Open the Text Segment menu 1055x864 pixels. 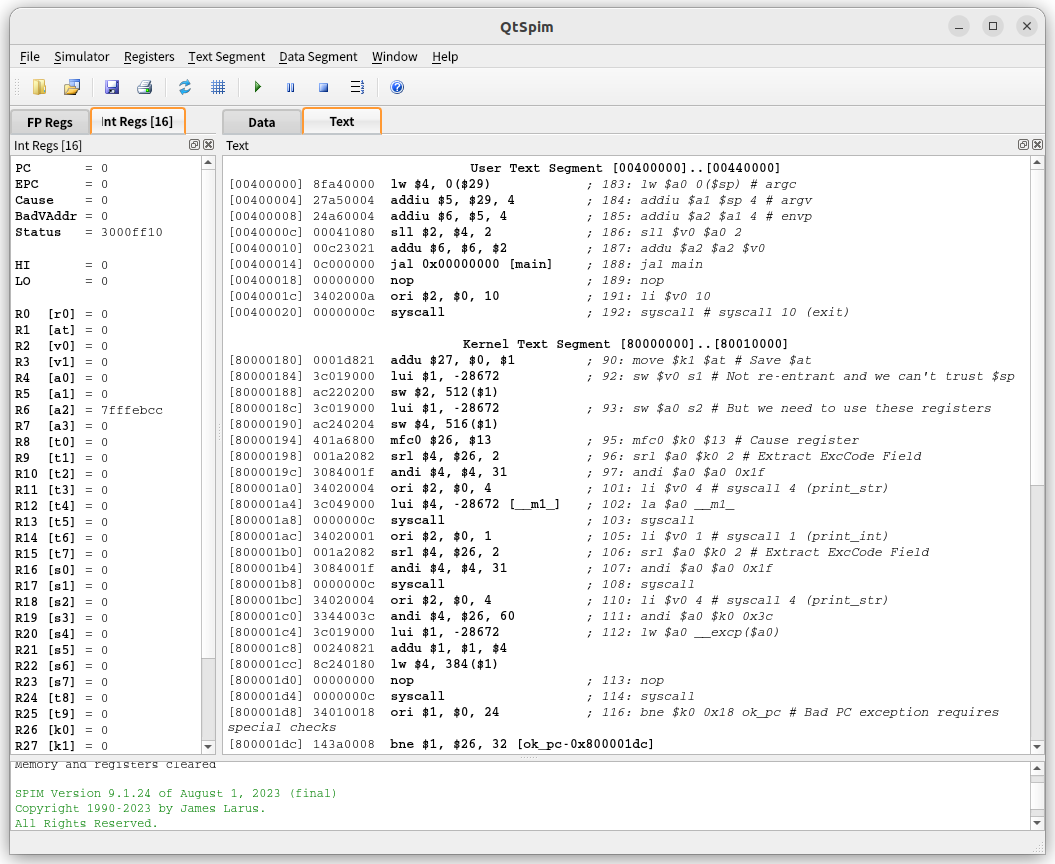226,57
